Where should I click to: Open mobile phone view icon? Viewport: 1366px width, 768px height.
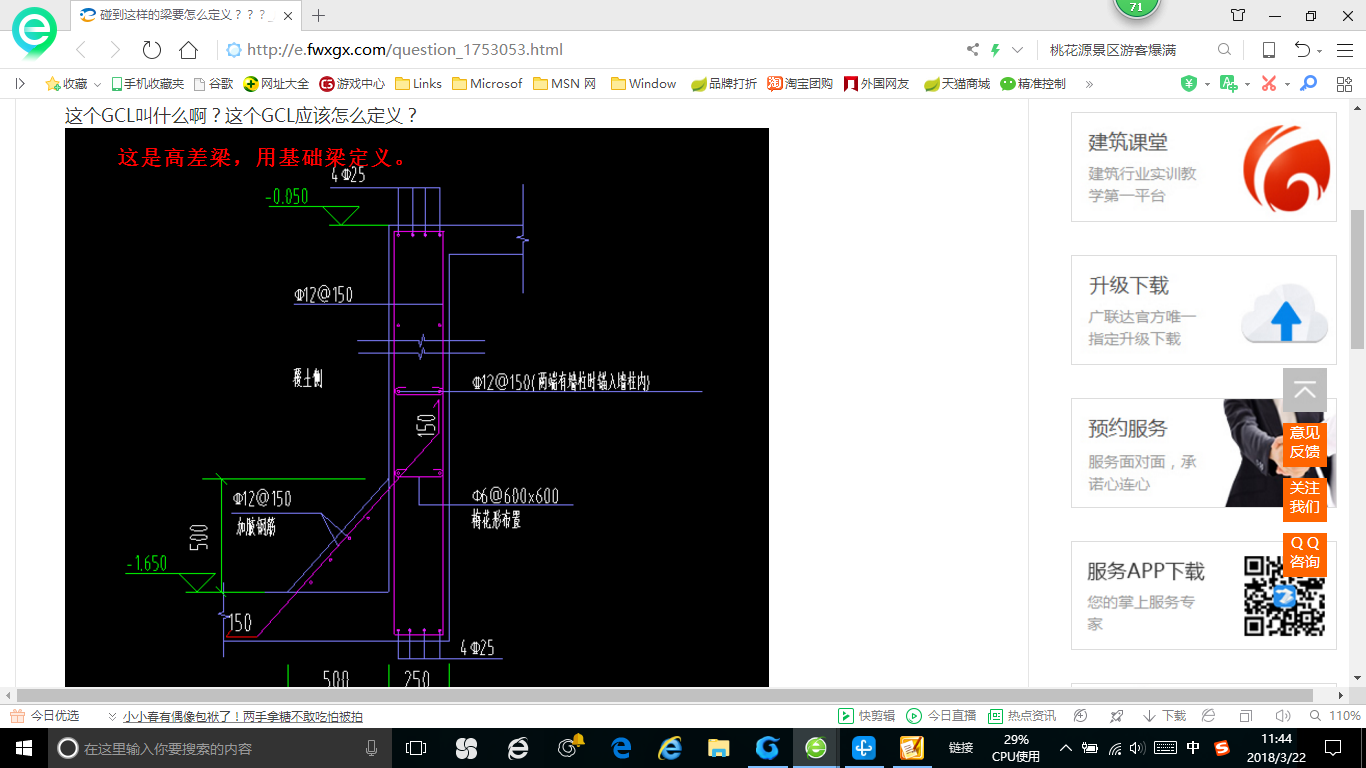click(1269, 50)
